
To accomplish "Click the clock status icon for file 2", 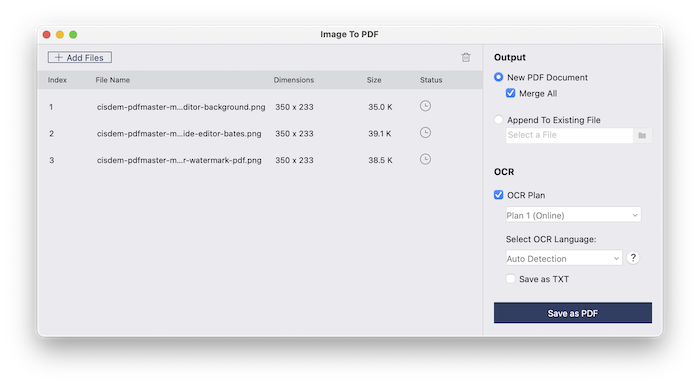I will (x=425, y=133).
